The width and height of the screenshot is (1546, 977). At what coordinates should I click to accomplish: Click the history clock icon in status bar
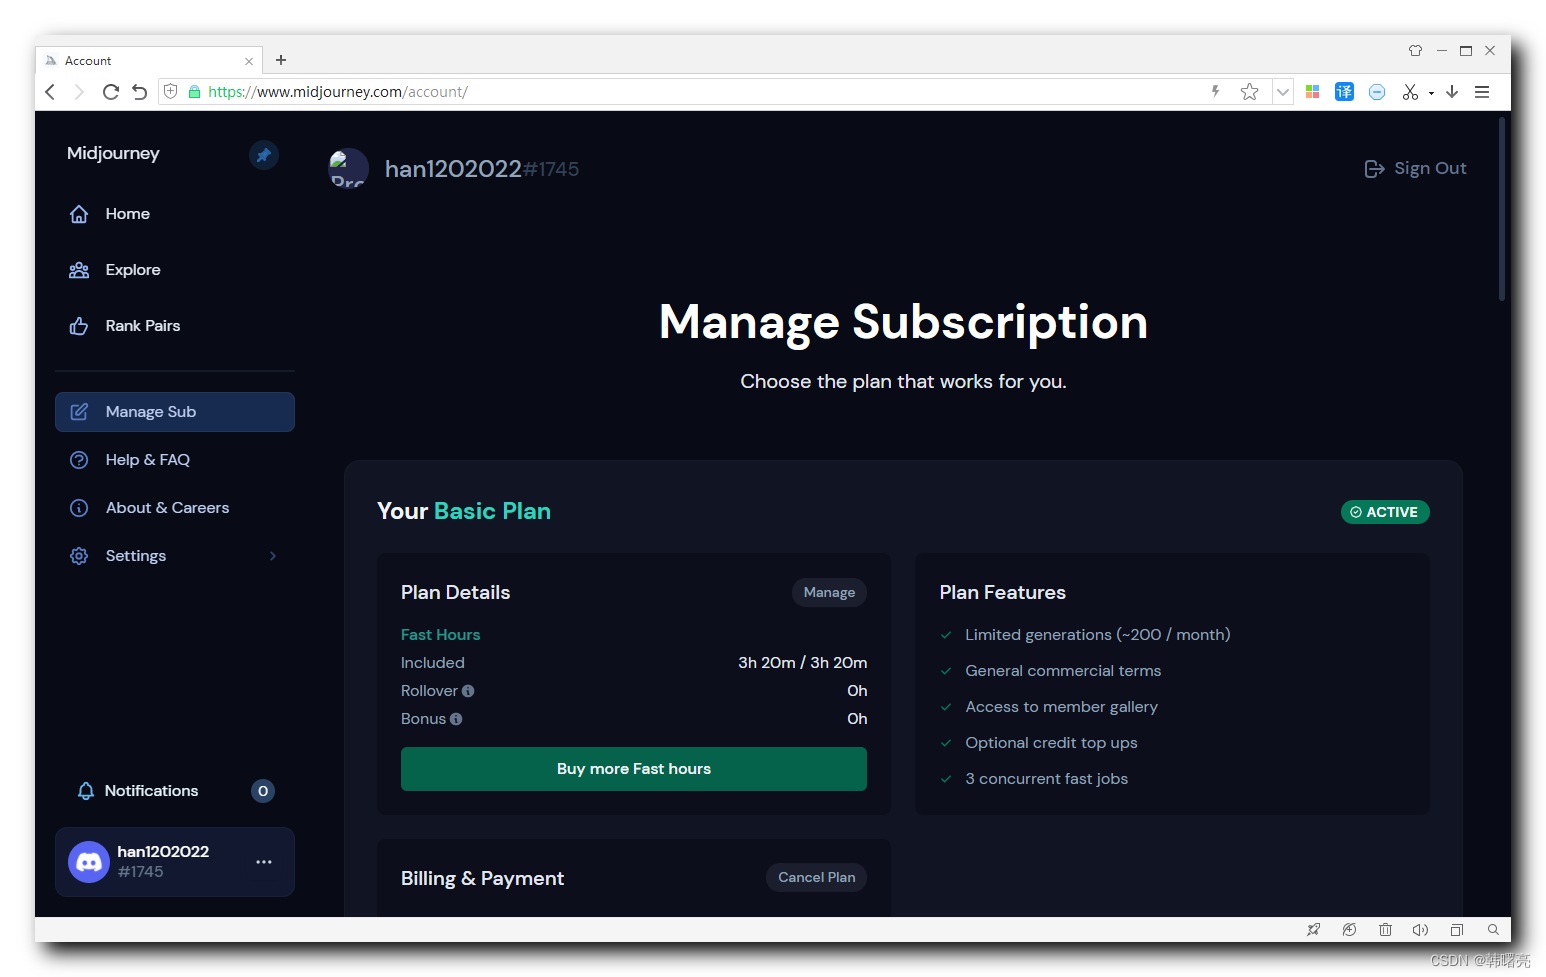pyautogui.click(x=1349, y=930)
